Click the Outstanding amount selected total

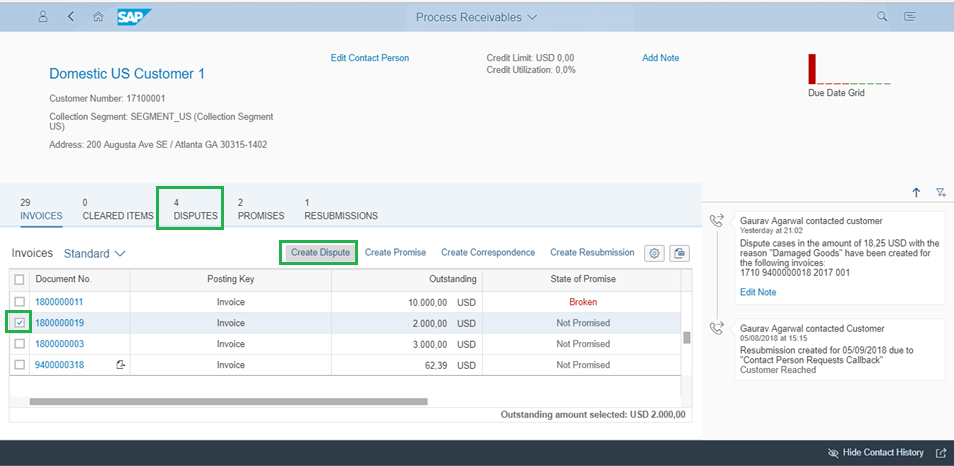[593, 415]
